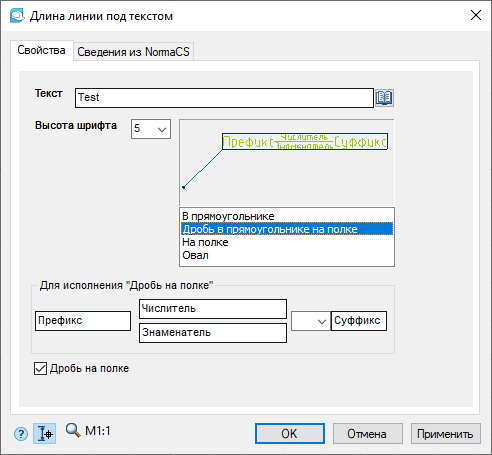This screenshot has width=492, height=455.
Task: Click the "Числитель" input field
Action: pos(213,309)
